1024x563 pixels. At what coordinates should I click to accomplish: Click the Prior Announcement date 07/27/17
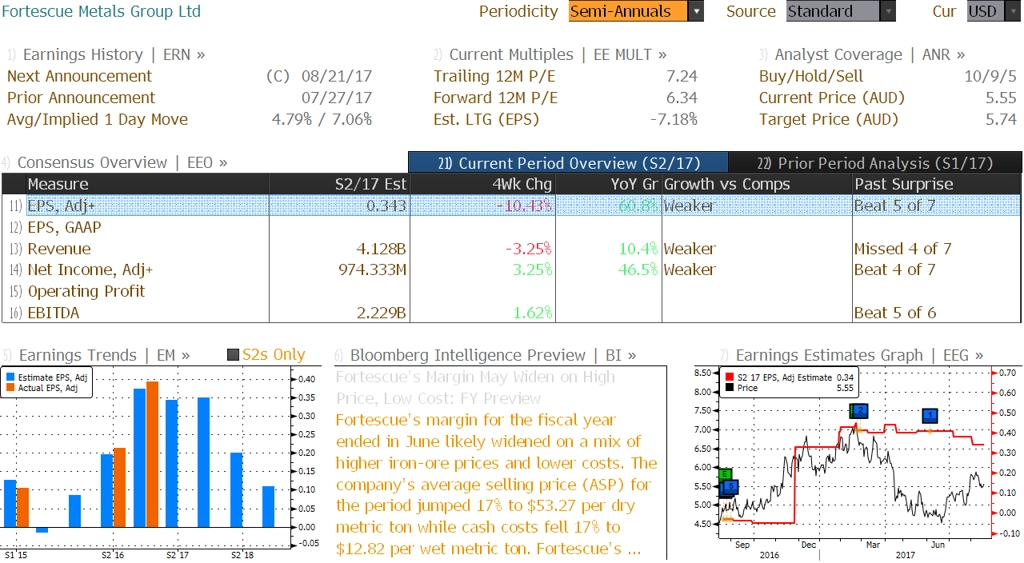click(x=336, y=98)
